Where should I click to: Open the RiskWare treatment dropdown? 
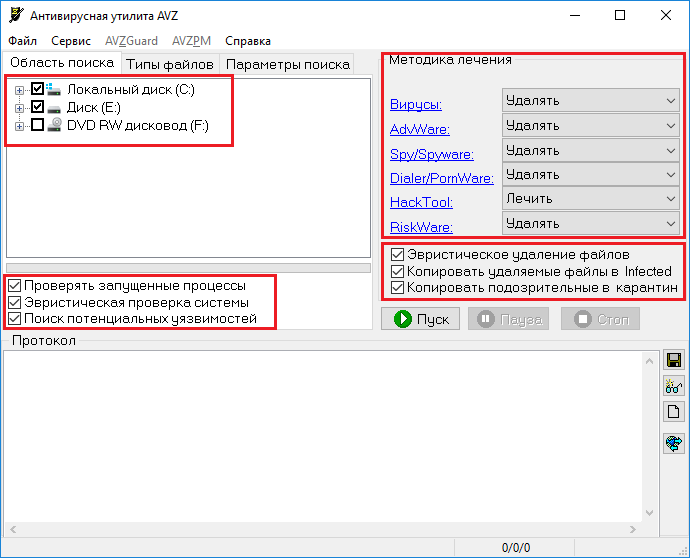click(x=591, y=224)
